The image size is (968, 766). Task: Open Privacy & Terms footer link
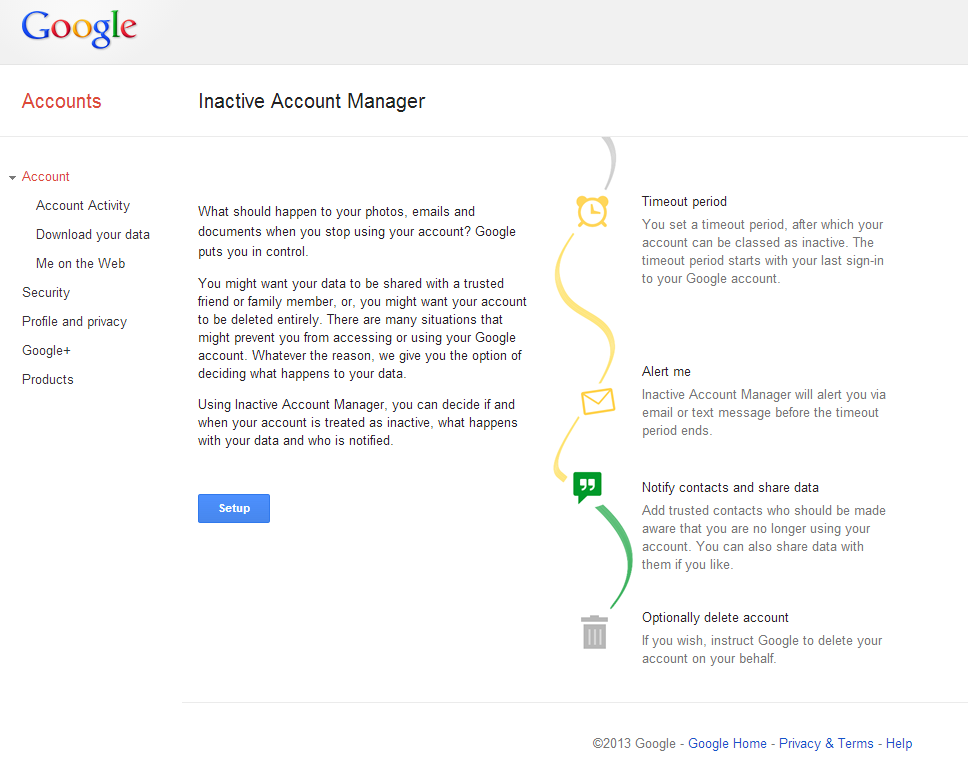point(826,743)
